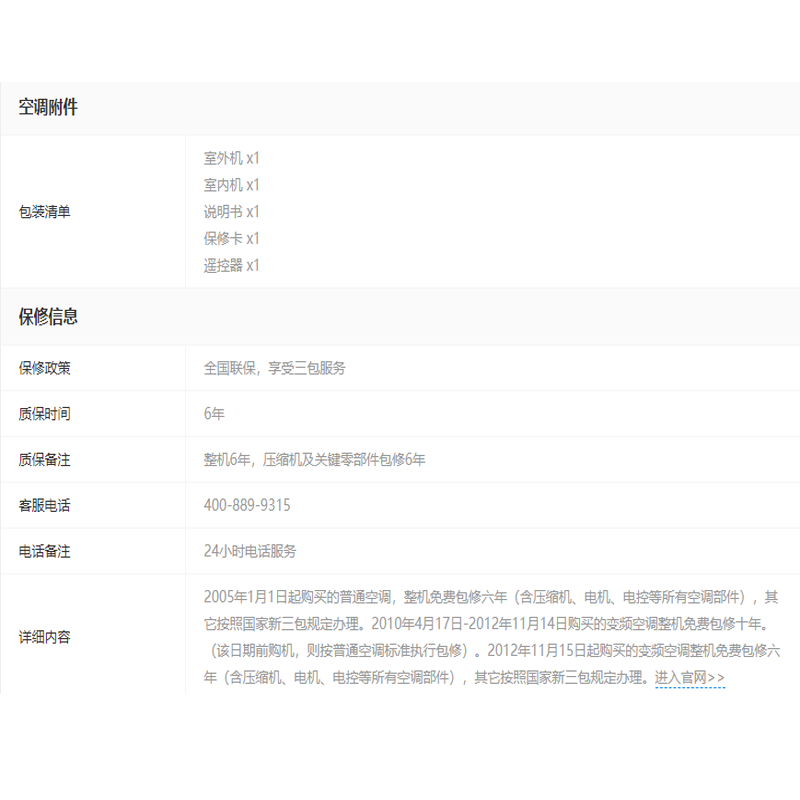Select the 24小时电话服务 value
Image resolution: width=800 pixels, height=800 pixels.
(x=250, y=551)
